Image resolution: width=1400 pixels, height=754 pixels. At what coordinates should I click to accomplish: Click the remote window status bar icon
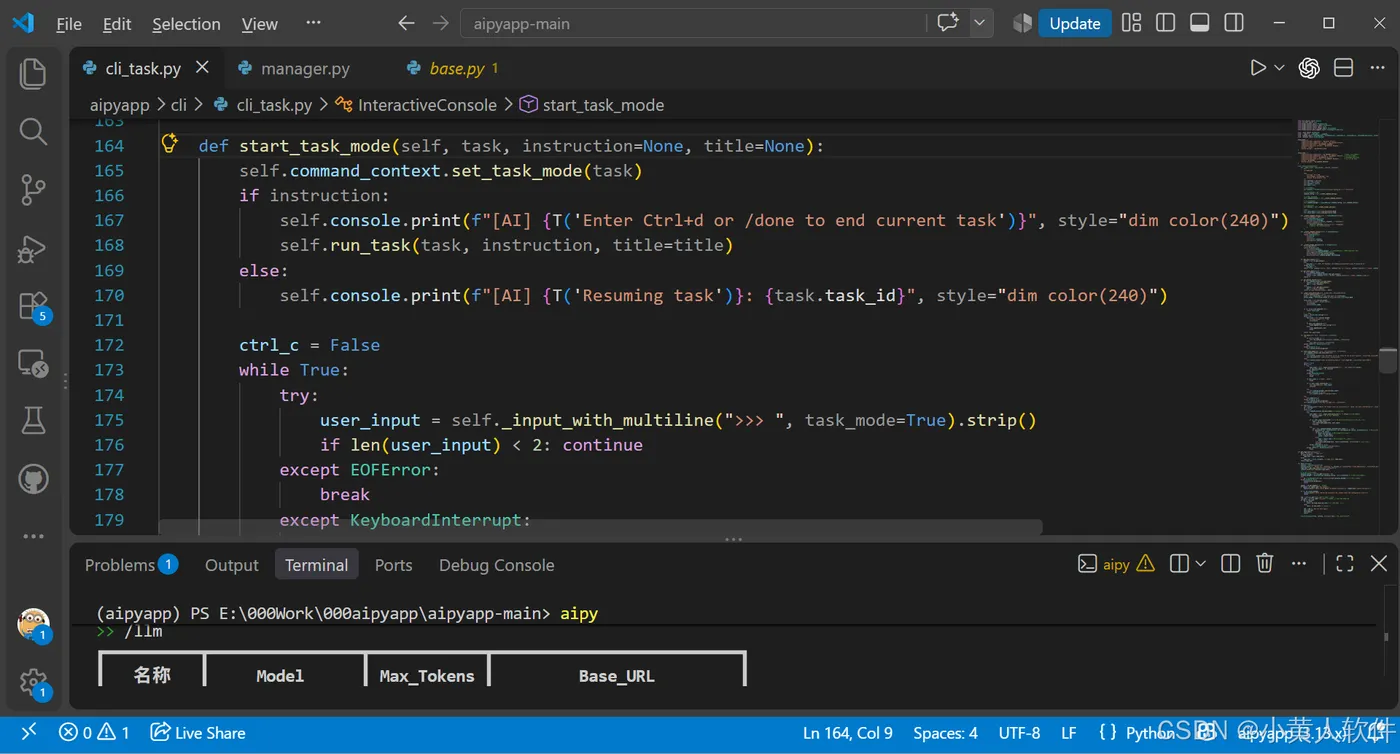click(x=29, y=733)
